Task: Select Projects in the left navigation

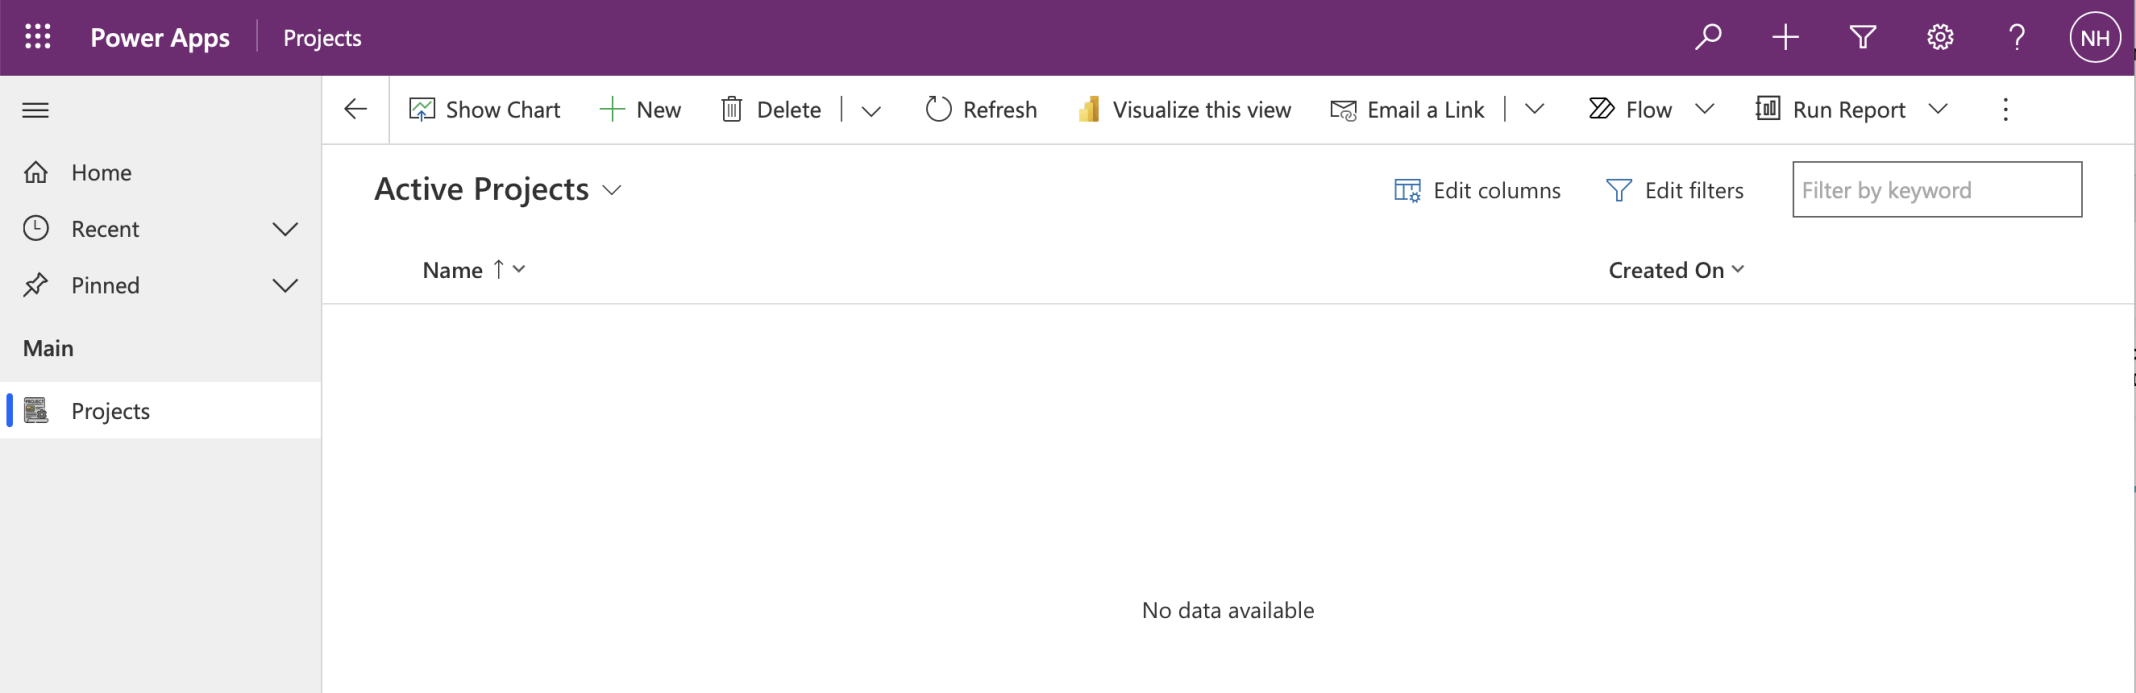Action: pos(110,411)
